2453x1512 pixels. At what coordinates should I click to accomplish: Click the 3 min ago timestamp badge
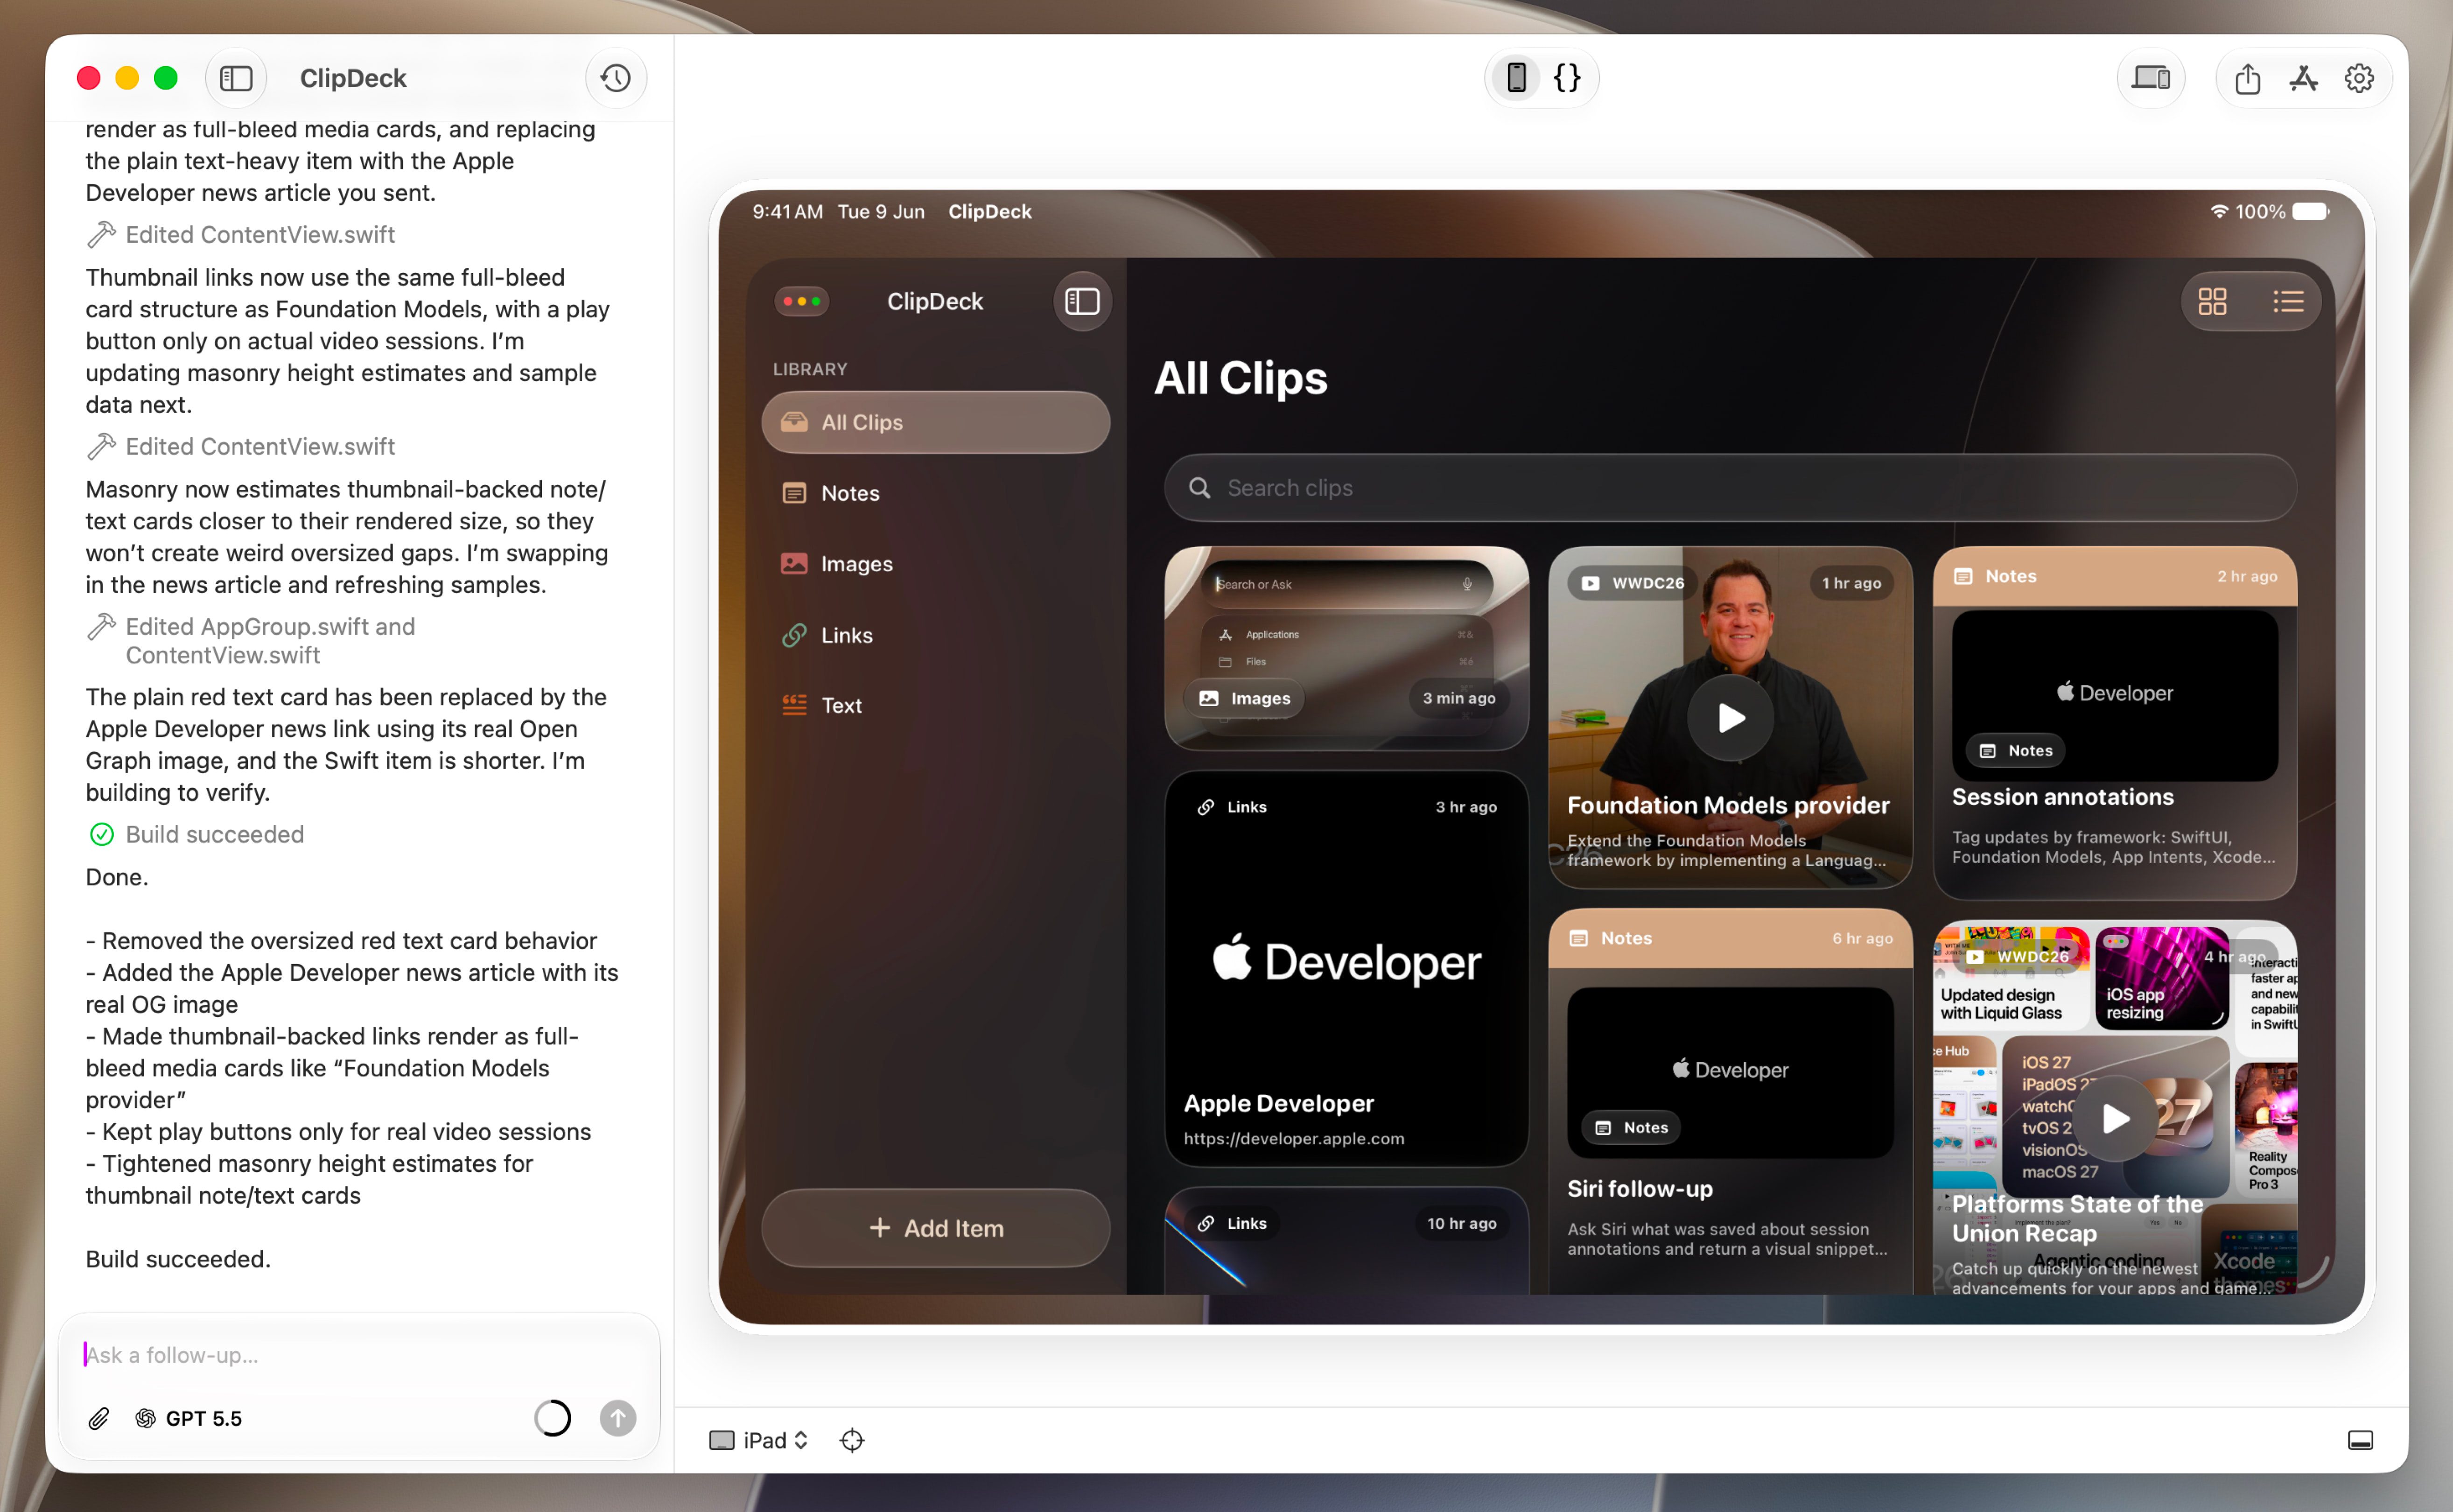1459,698
